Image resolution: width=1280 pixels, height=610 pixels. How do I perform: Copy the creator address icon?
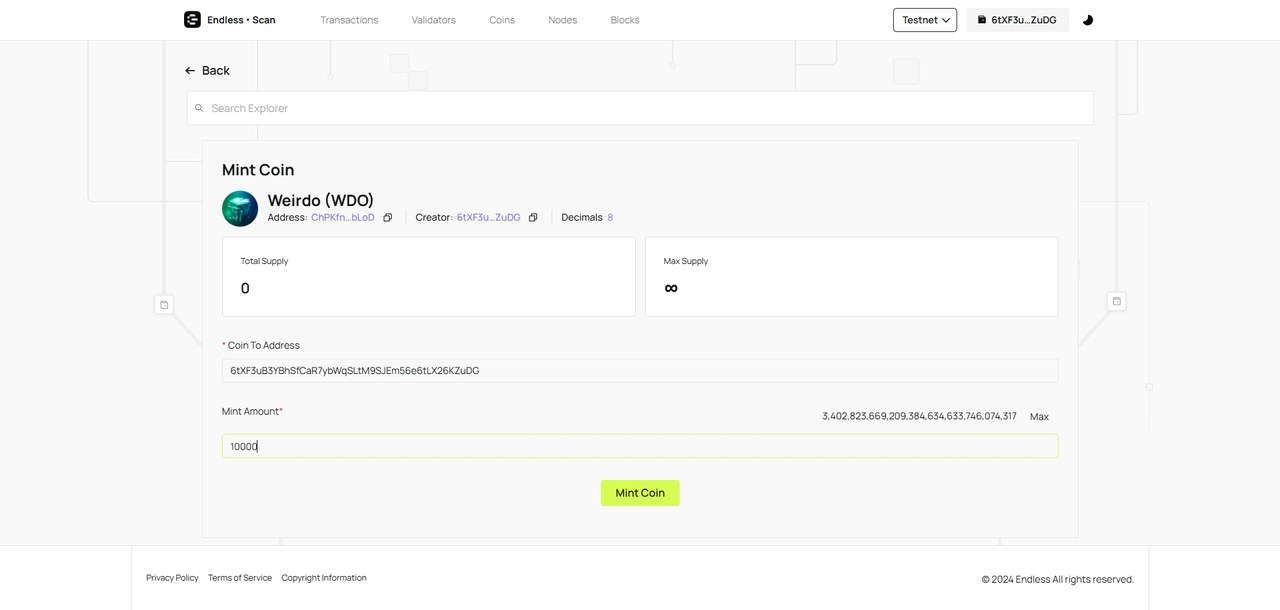tap(533, 218)
